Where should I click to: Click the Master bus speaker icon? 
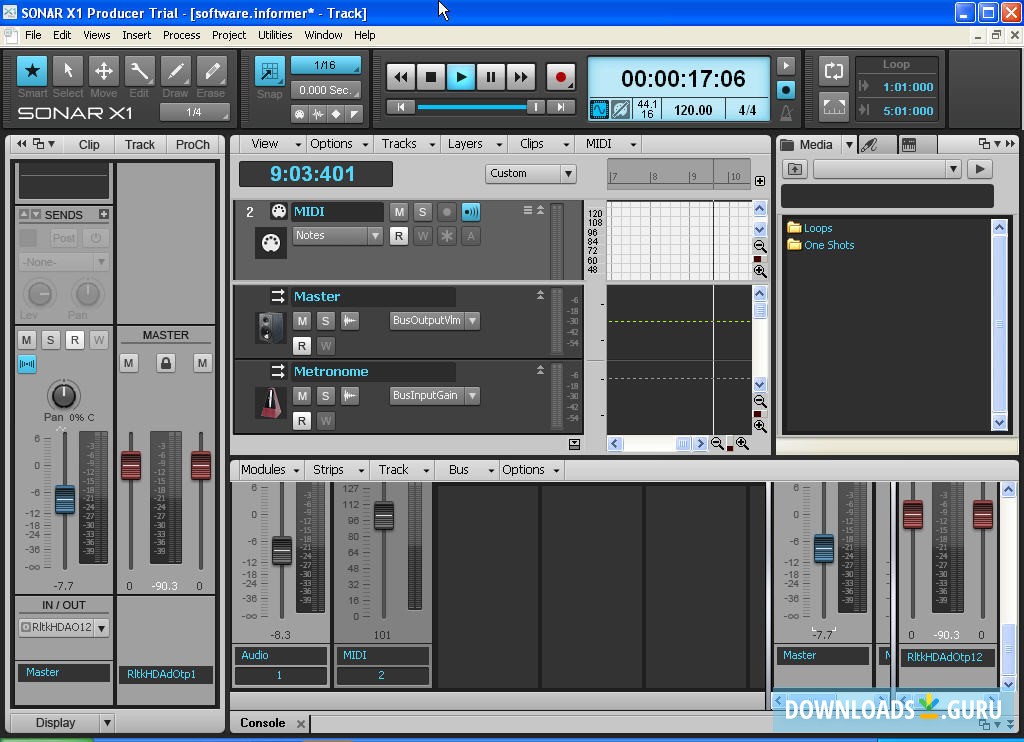coord(270,328)
